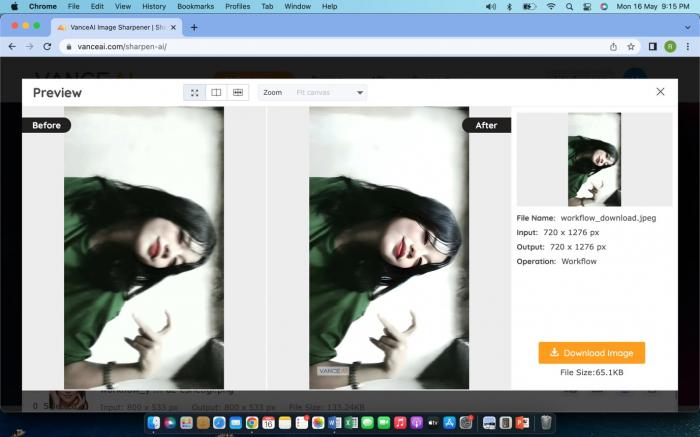Open the Help menu
The image size is (700, 437).
329,6
